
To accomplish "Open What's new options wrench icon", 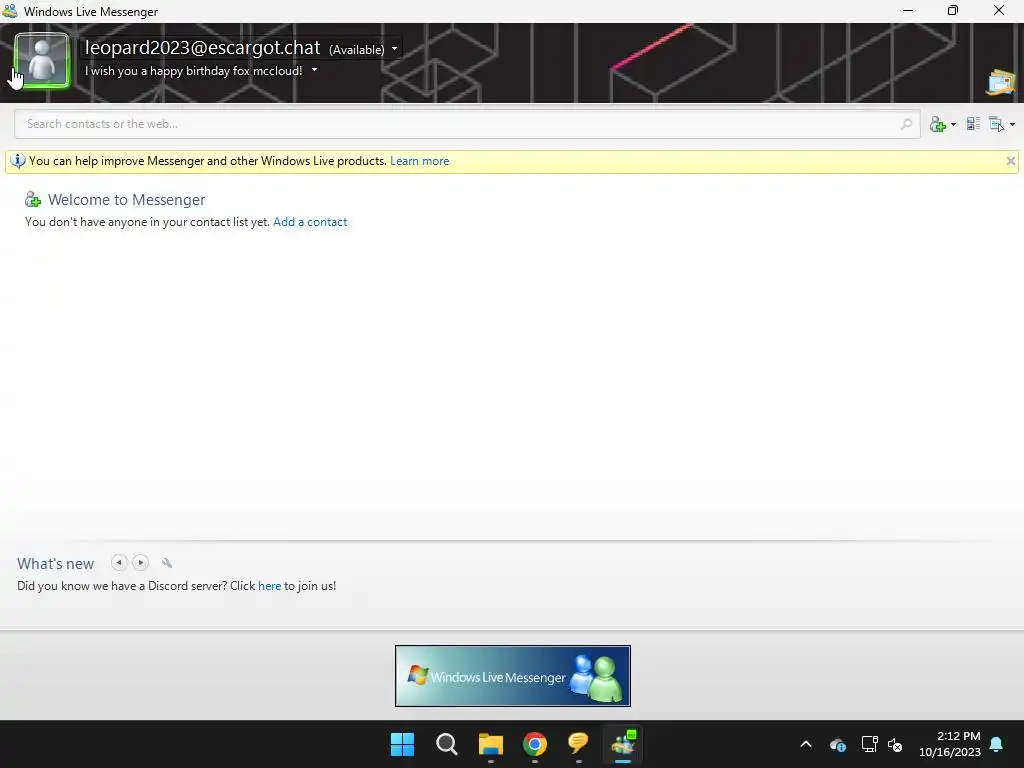I will (x=167, y=562).
